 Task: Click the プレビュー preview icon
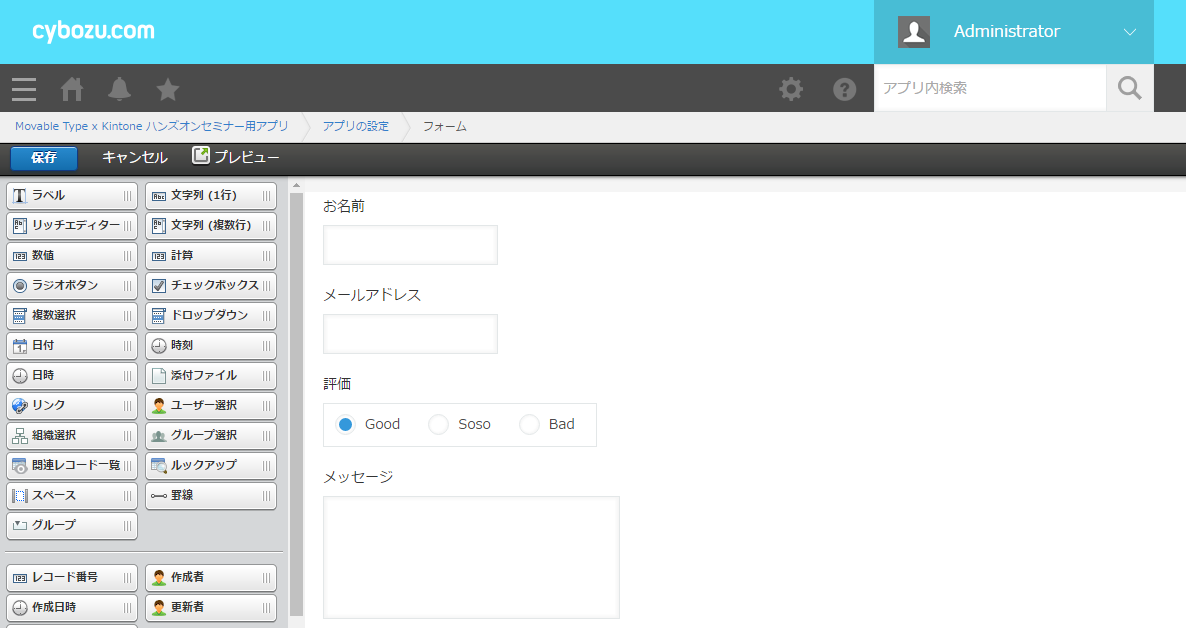pyautogui.click(x=201, y=156)
